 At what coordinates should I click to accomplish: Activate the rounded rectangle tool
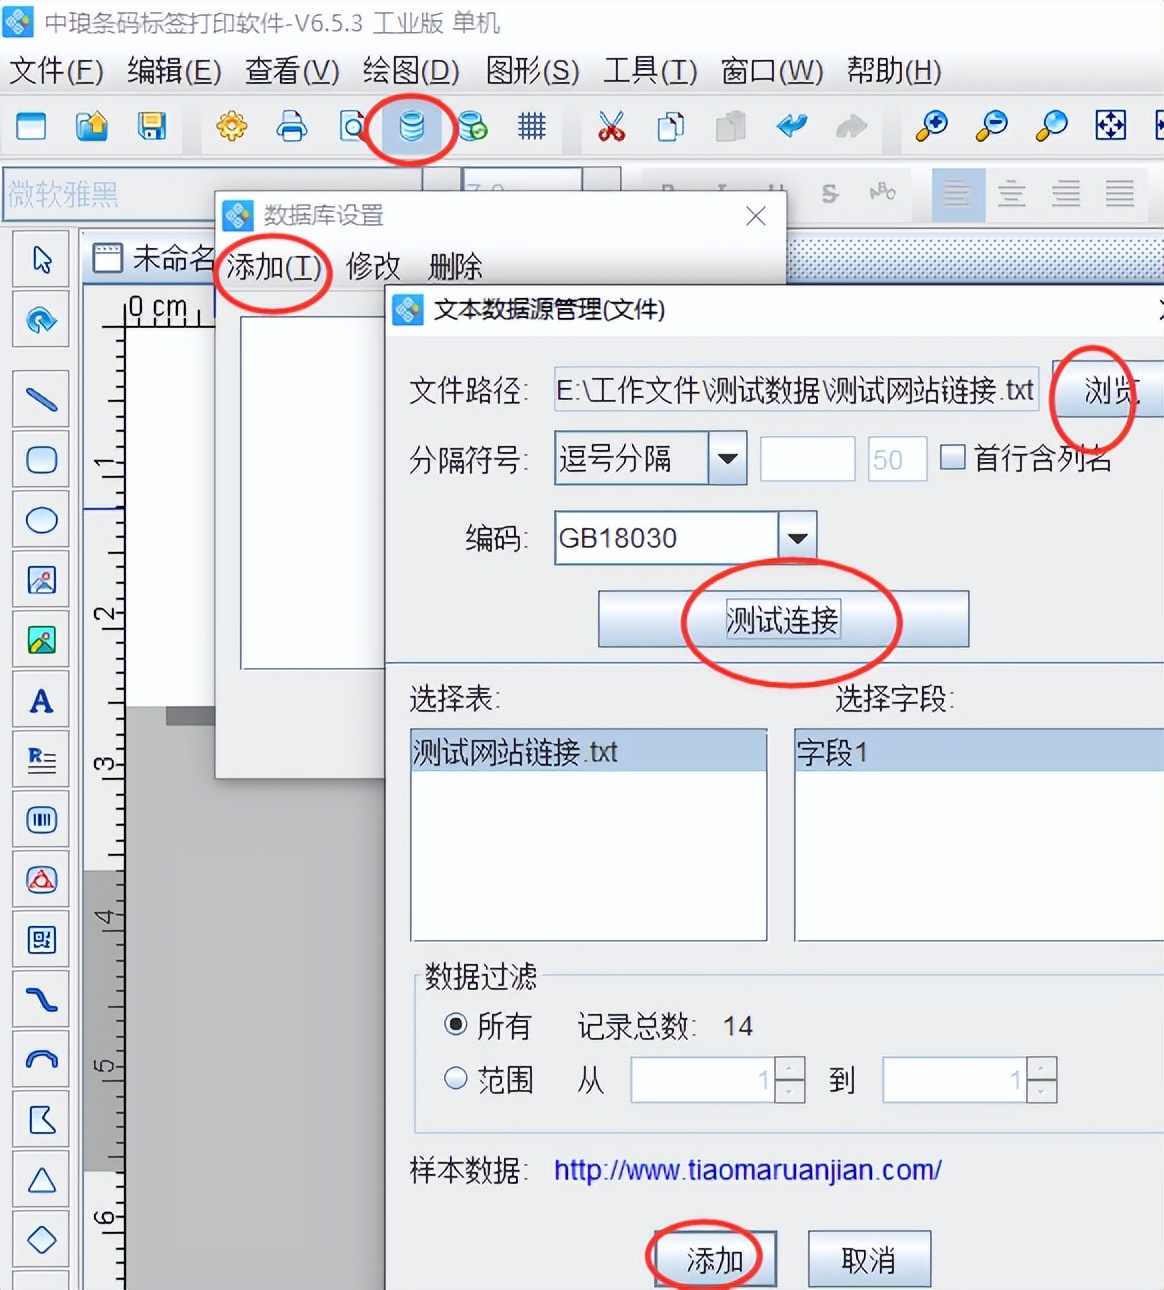pyautogui.click(x=40, y=460)
